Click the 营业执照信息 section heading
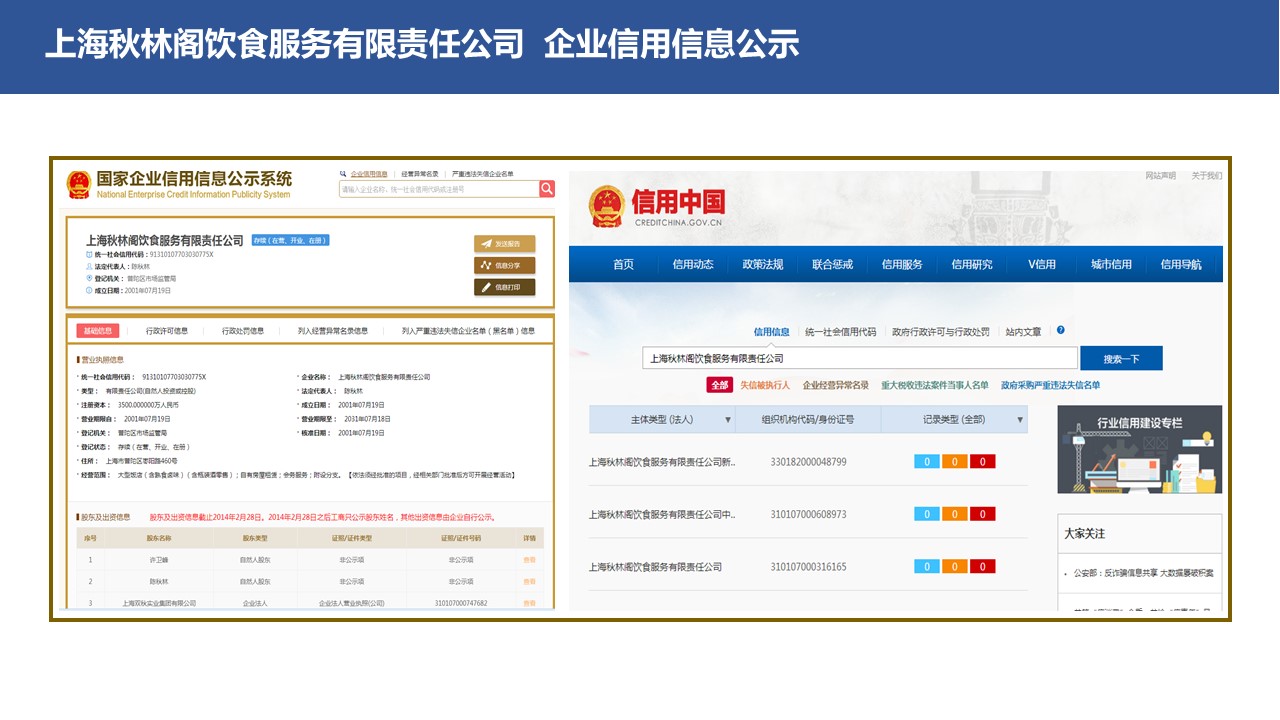Screen dimensions: 1280x720 [103, 359]
